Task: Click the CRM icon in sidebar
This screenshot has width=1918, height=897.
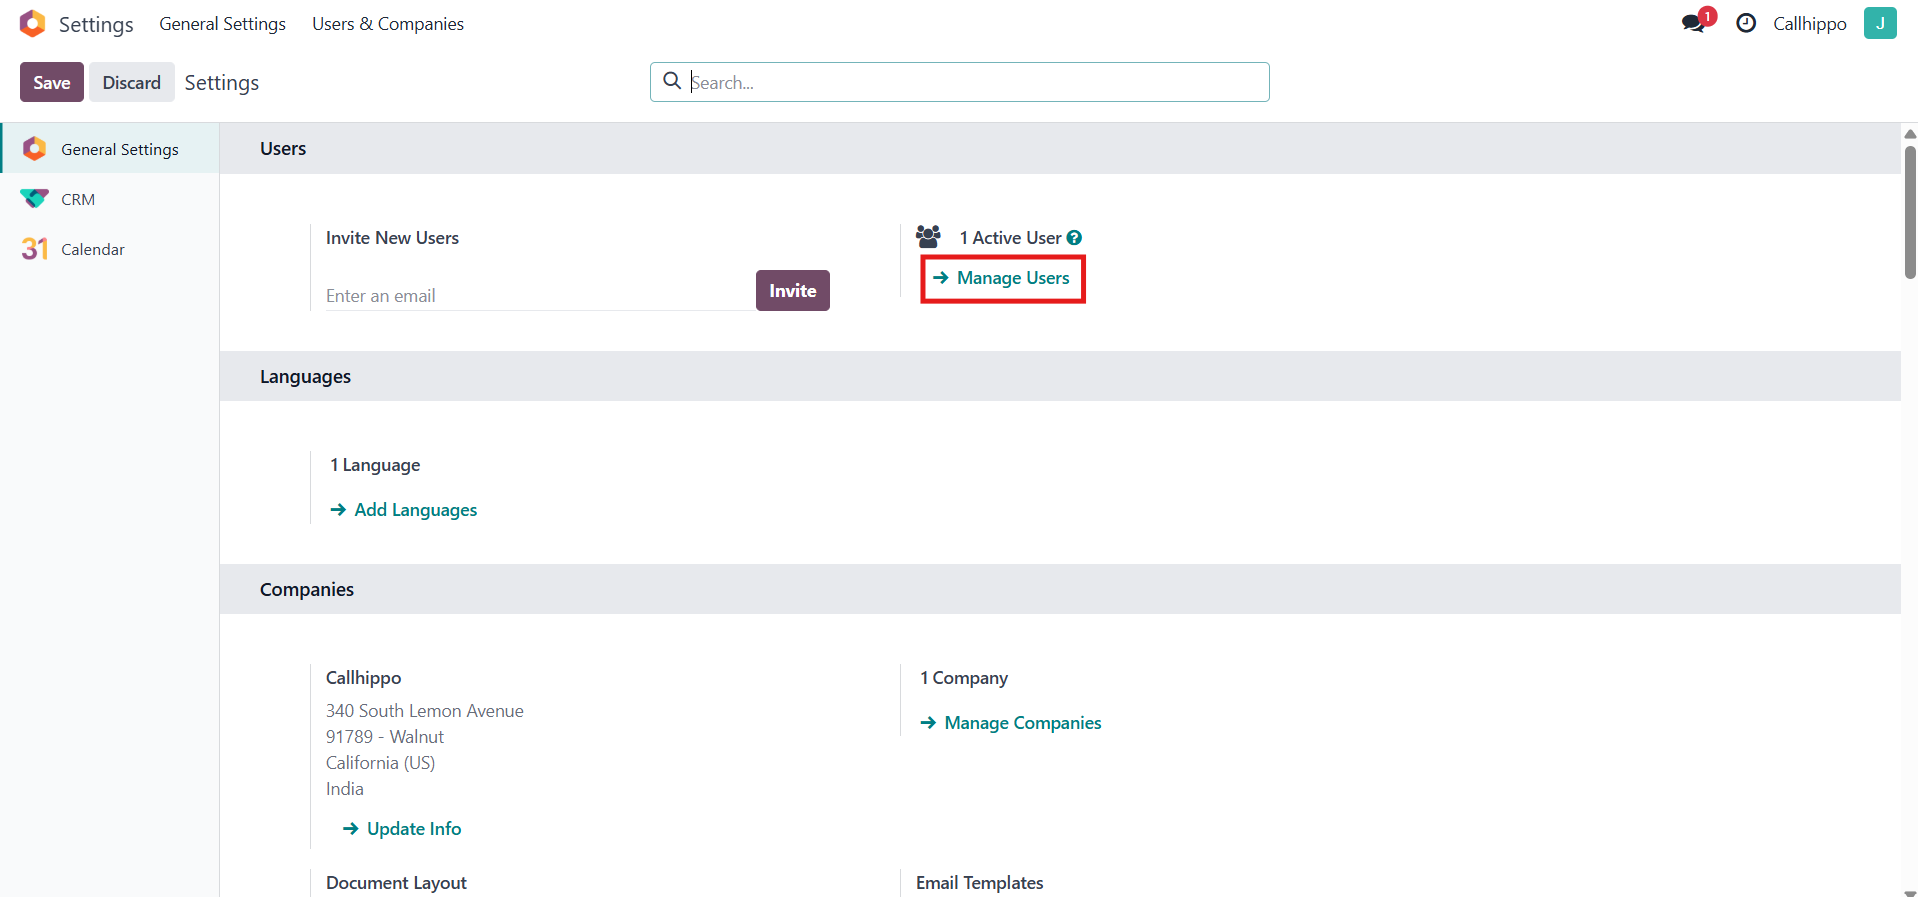Action: (x=34, y=199)
